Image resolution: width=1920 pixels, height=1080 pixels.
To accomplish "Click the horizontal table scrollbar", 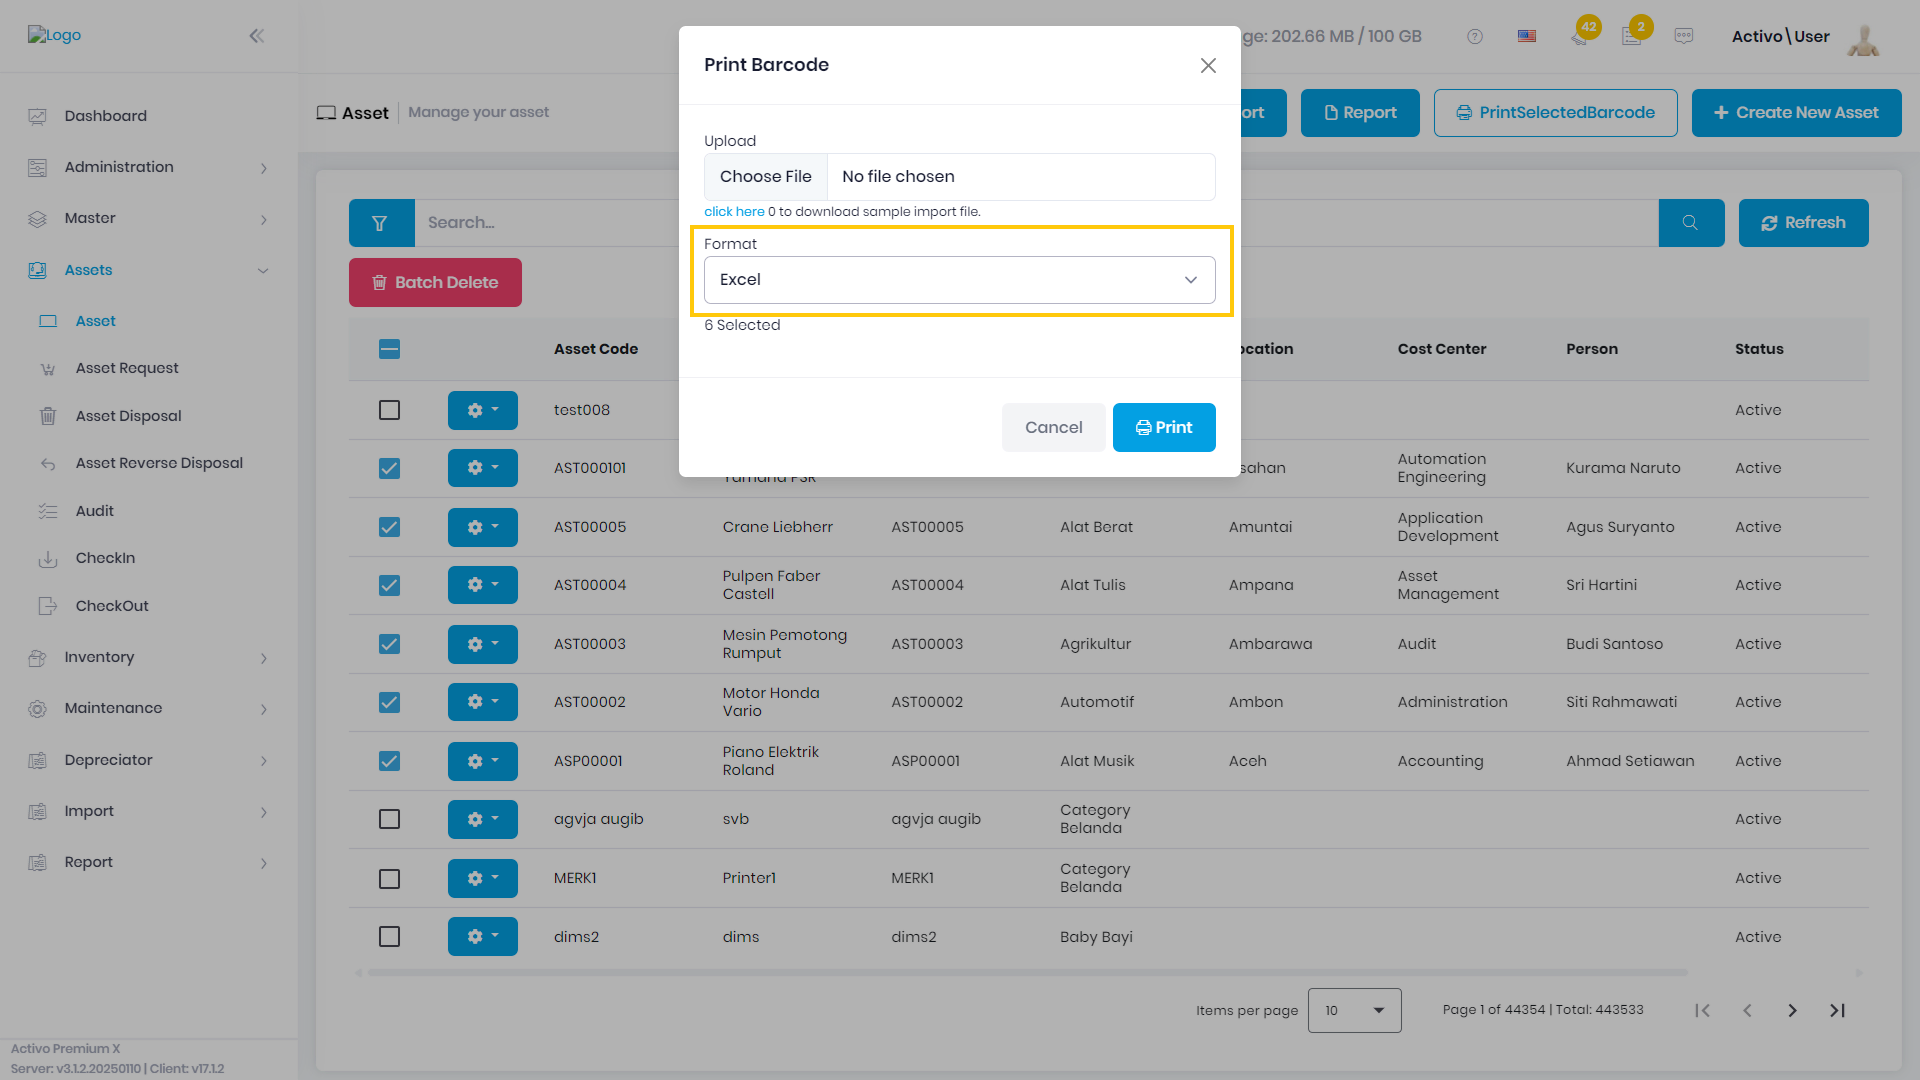I will click(1027, 973).
